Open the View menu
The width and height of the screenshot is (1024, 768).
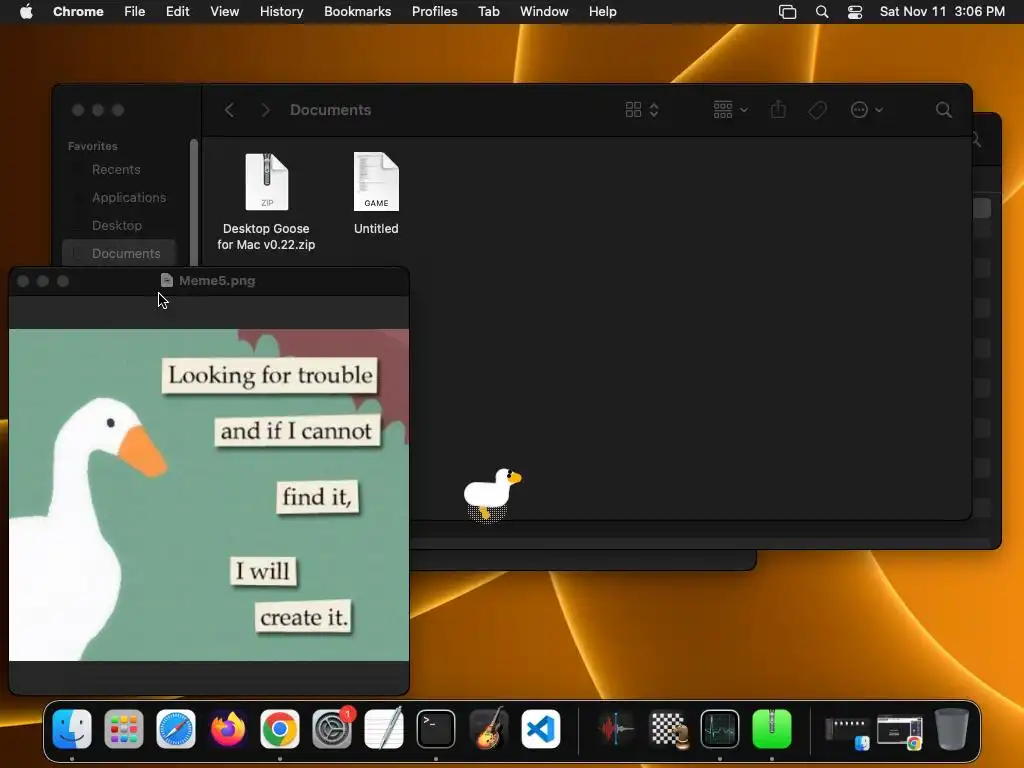[x=224, y=11]
